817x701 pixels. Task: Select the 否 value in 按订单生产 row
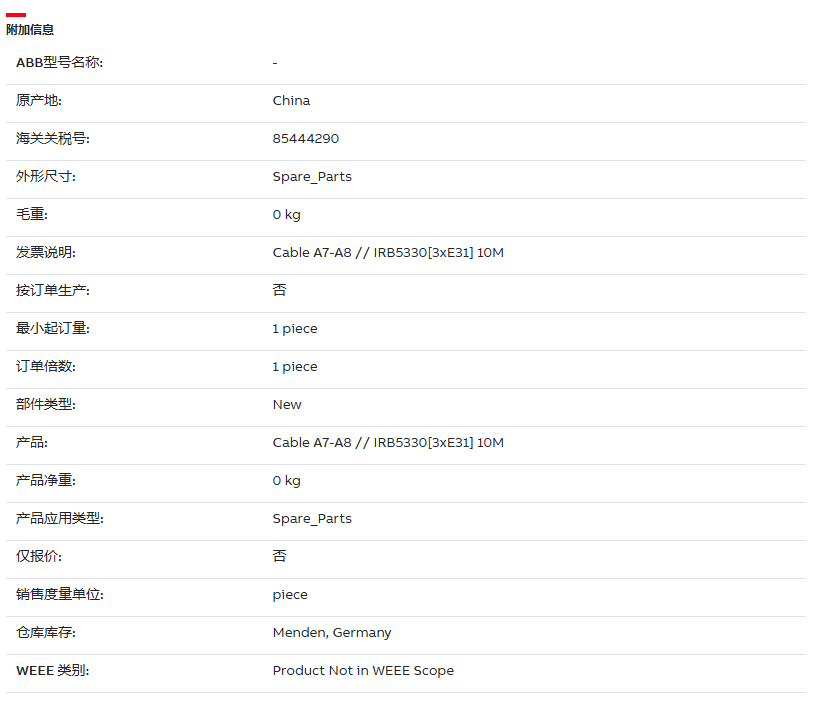pos(280,290)
